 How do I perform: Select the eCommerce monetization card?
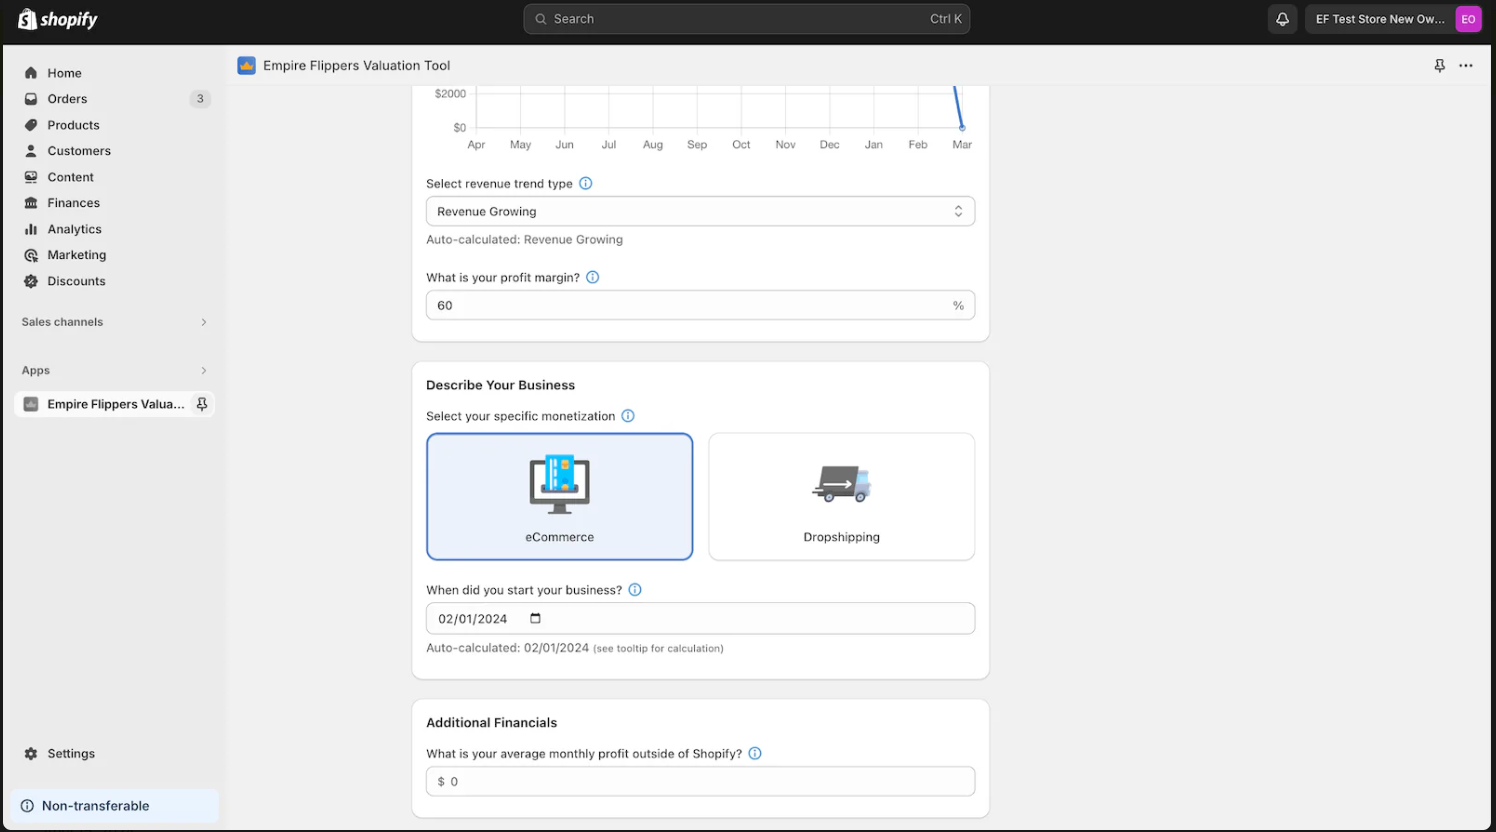560,496
